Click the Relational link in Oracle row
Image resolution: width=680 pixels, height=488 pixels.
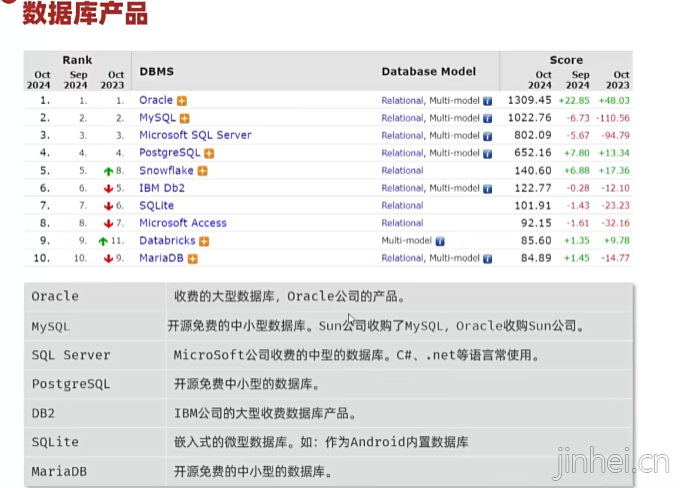point(402,101)
